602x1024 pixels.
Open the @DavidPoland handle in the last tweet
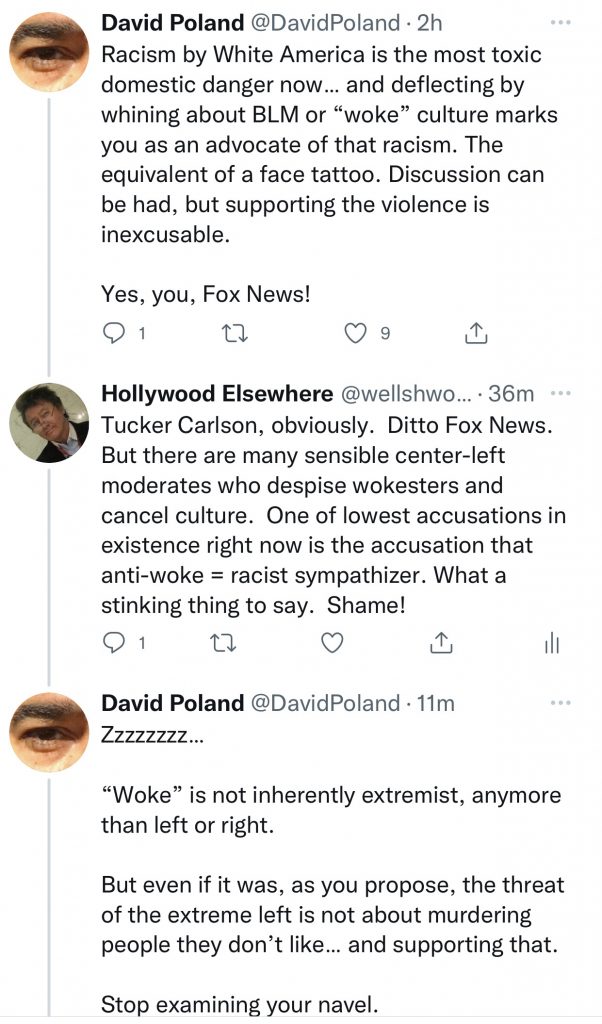tap(323, 704)
